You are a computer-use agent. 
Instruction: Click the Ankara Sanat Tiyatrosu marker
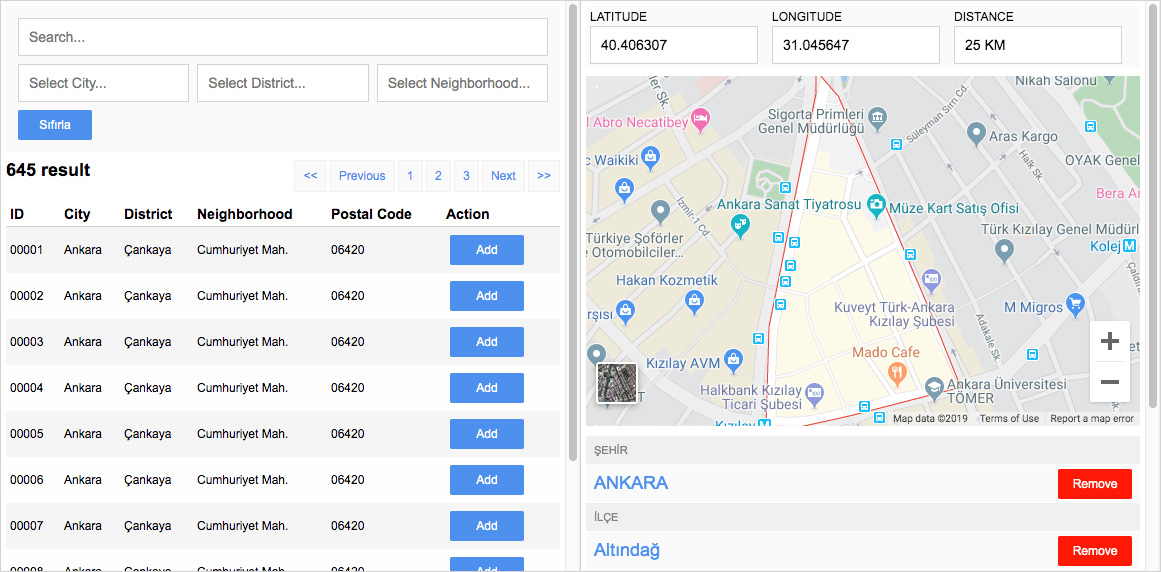[740, 224]
